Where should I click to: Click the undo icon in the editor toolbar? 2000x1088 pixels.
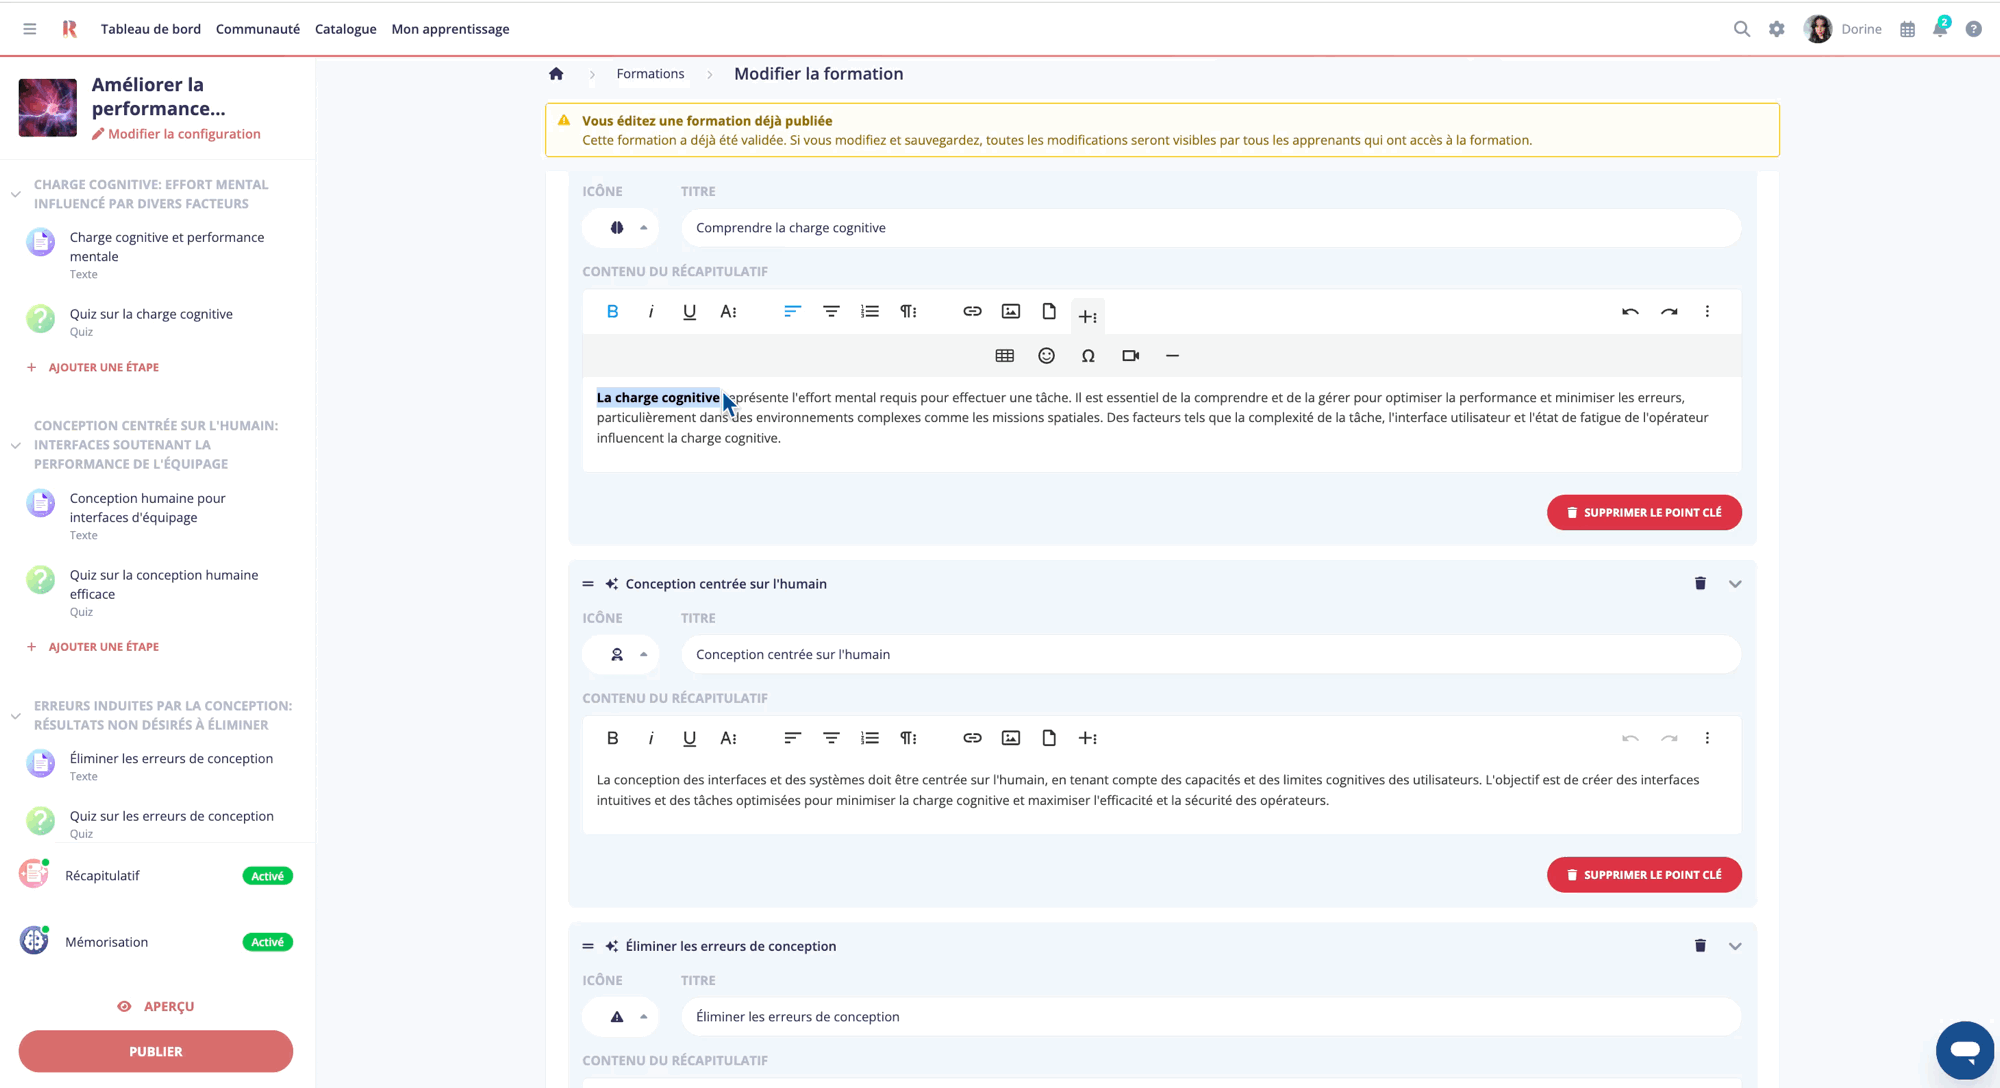(1629, 311)
